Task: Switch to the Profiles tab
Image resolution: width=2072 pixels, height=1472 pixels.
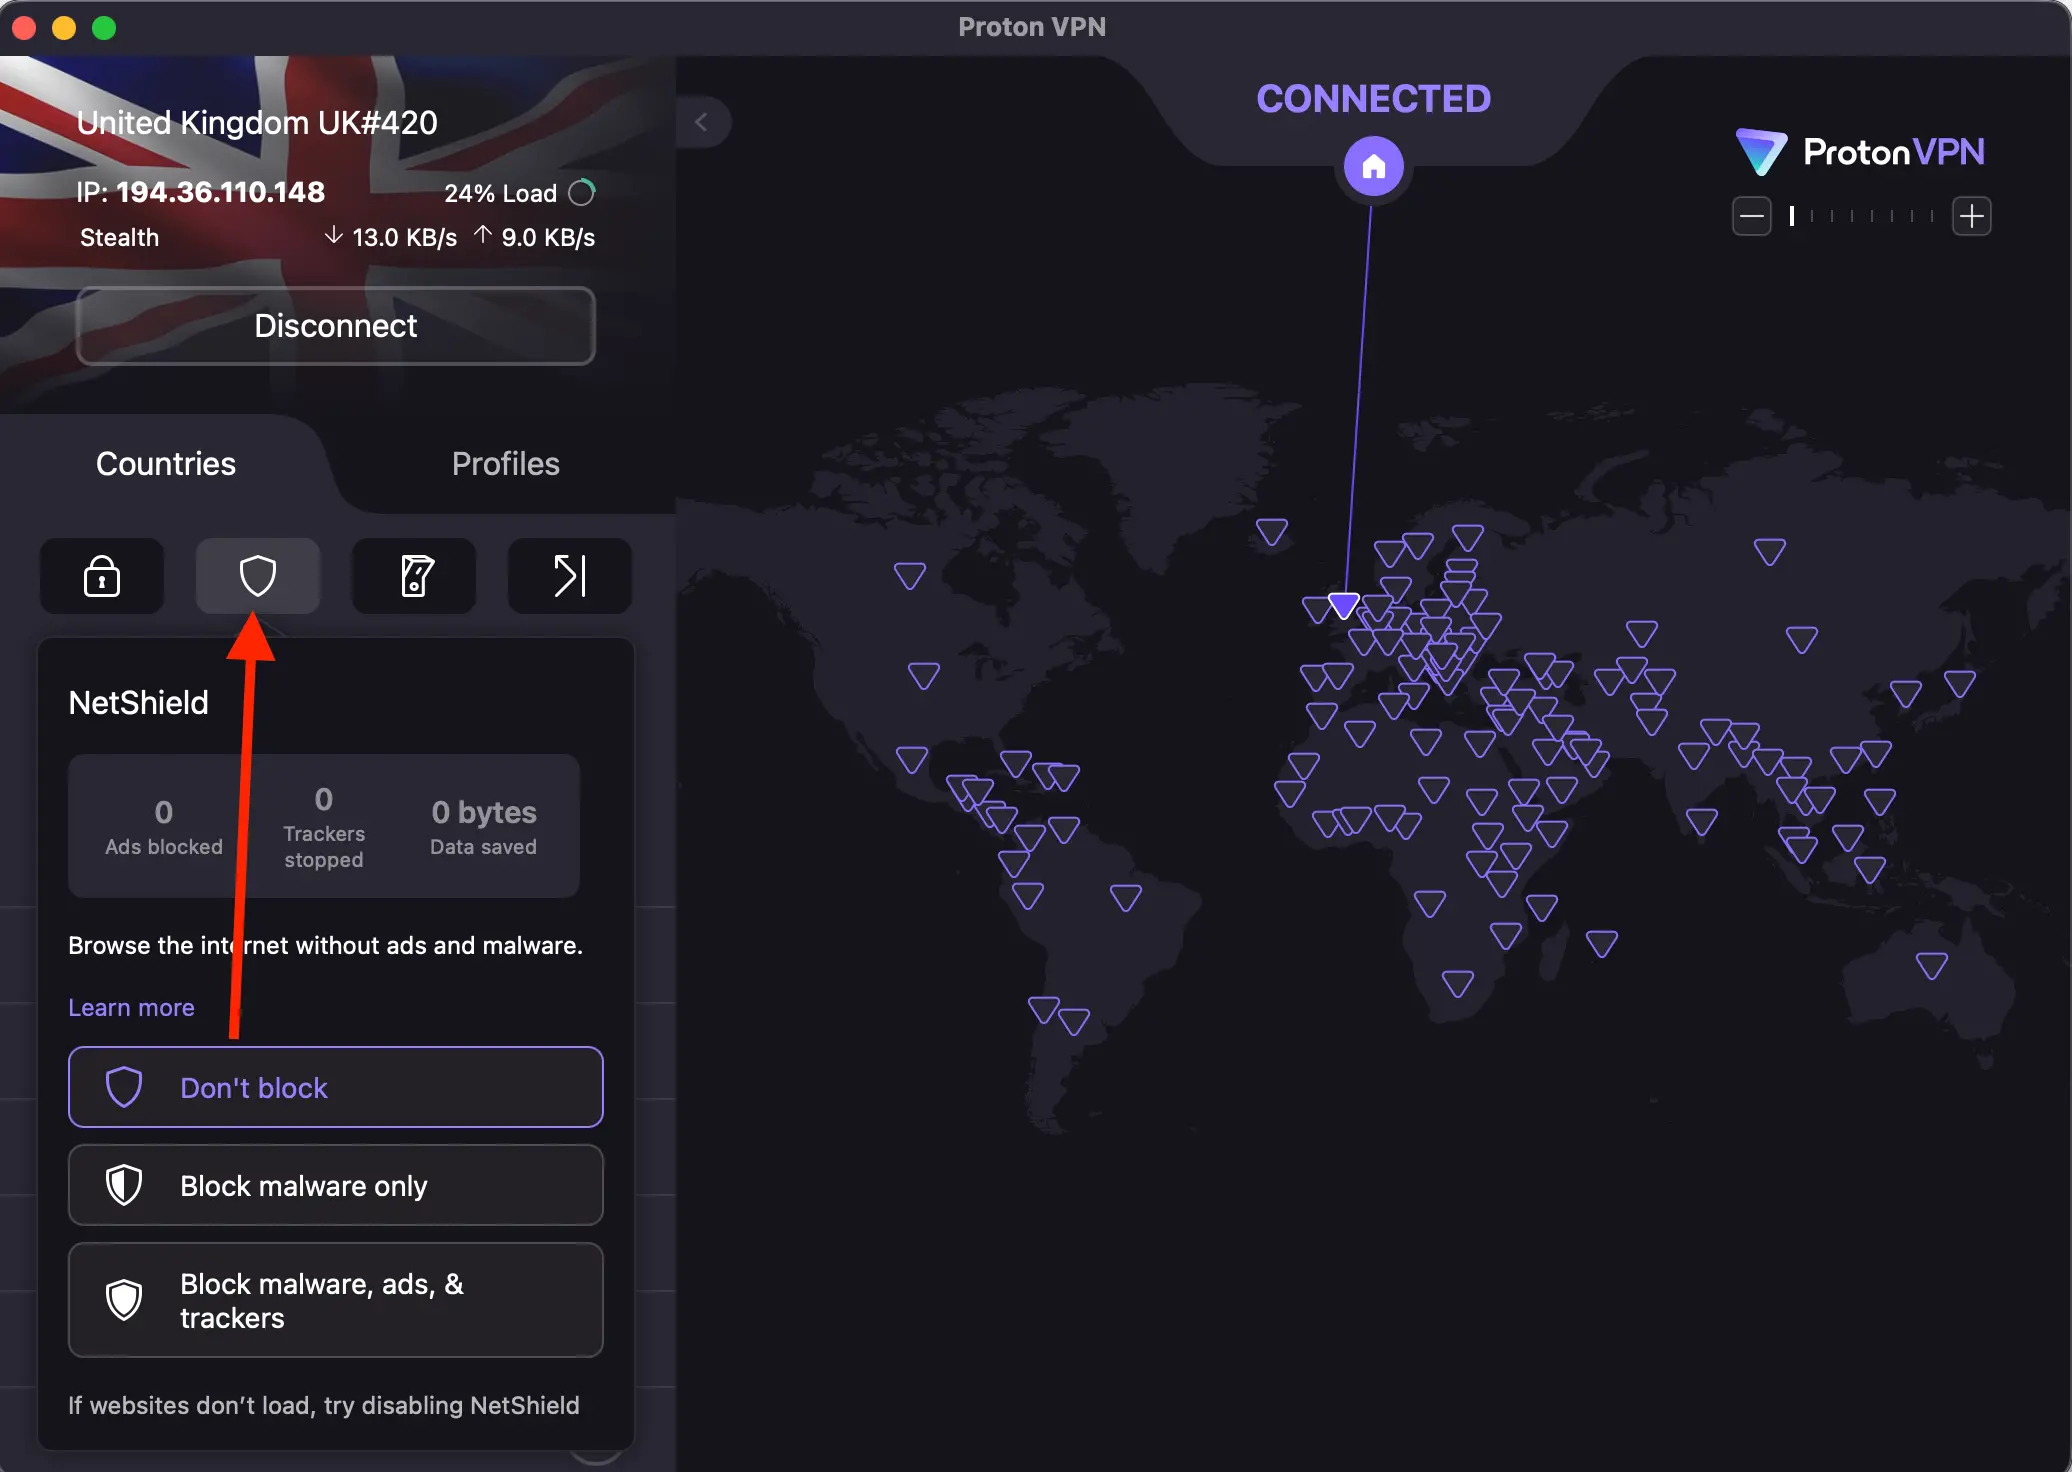Action: click(x=505, y=463)
